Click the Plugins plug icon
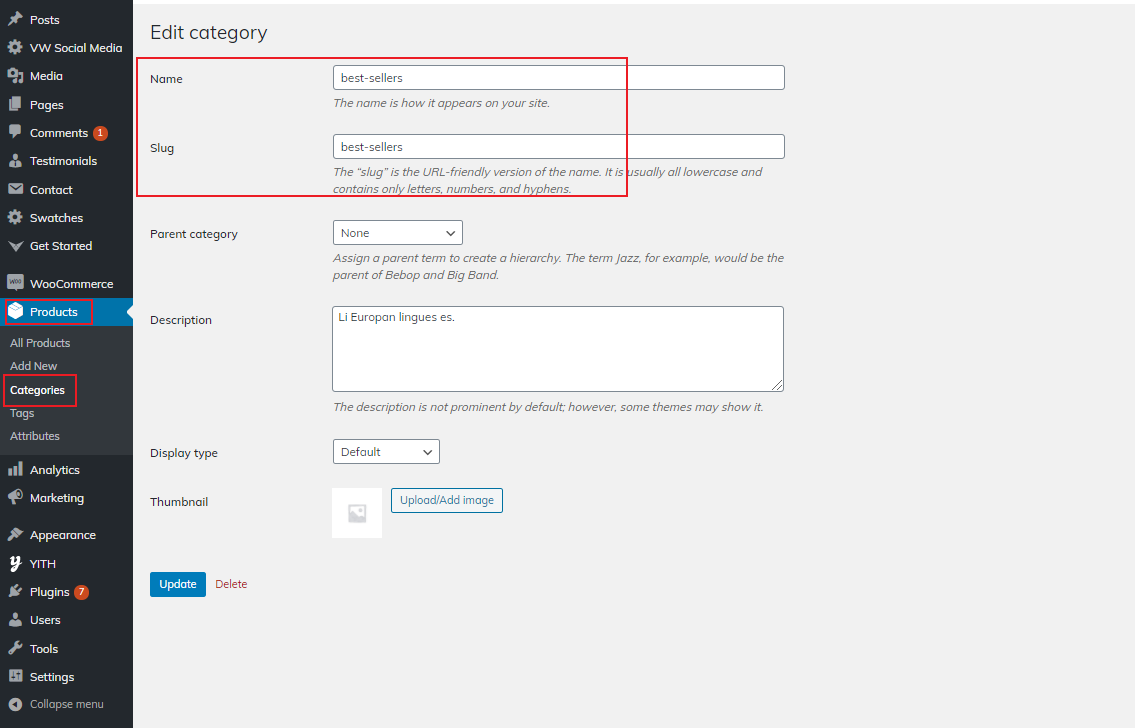The height and width of the screenshot is (728, 1135). (15, 591)
